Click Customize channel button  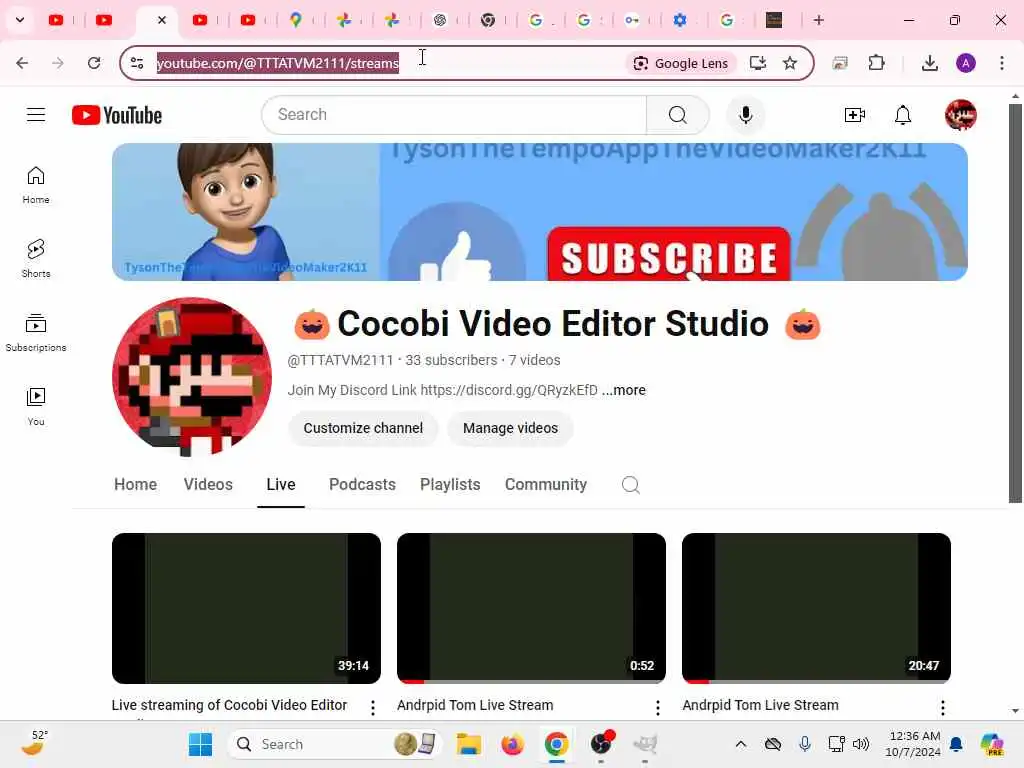363,428
